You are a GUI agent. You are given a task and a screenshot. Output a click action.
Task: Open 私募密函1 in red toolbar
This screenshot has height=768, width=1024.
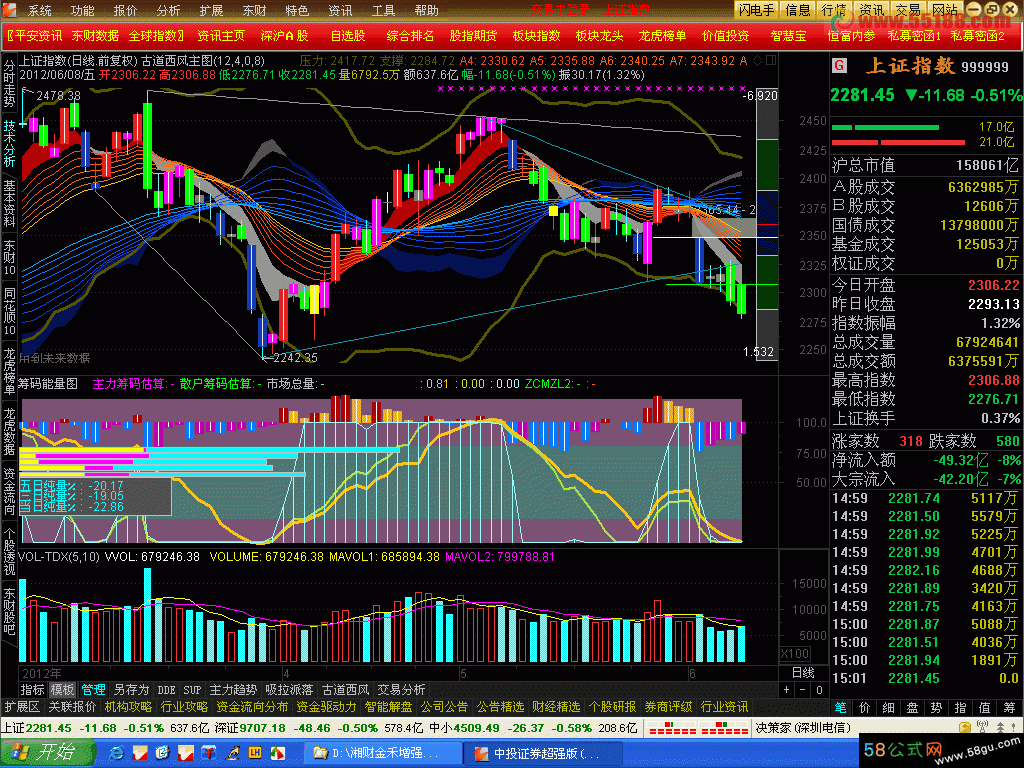click(x=914, y=36)
